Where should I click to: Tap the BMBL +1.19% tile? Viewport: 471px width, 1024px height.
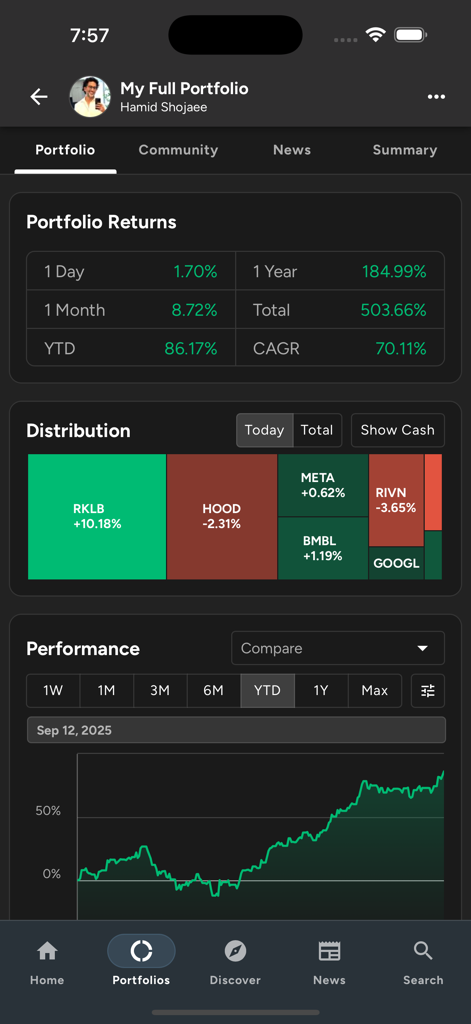coord(323,549)
